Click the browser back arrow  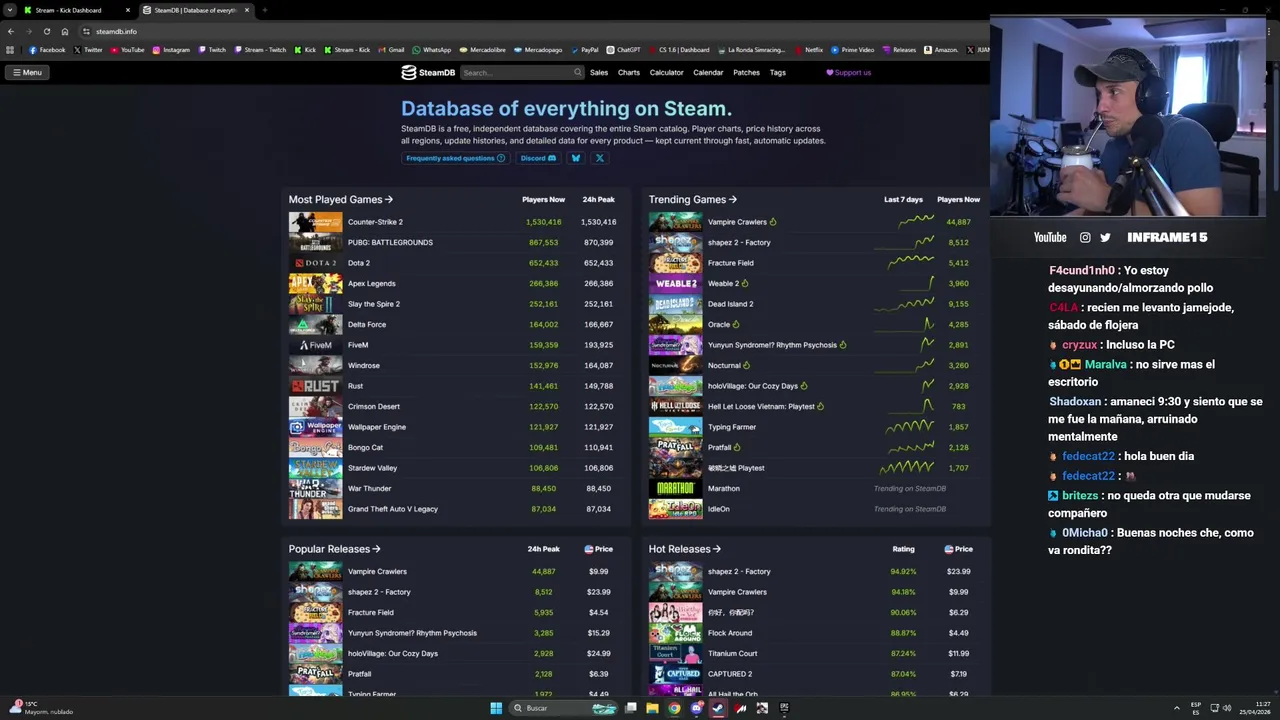click(x=11, y=31)
